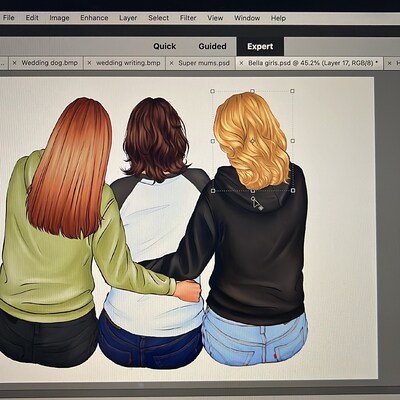The image size is (400, 400).
Task: Open the Filter menu
Action: (x=188, y=18)
